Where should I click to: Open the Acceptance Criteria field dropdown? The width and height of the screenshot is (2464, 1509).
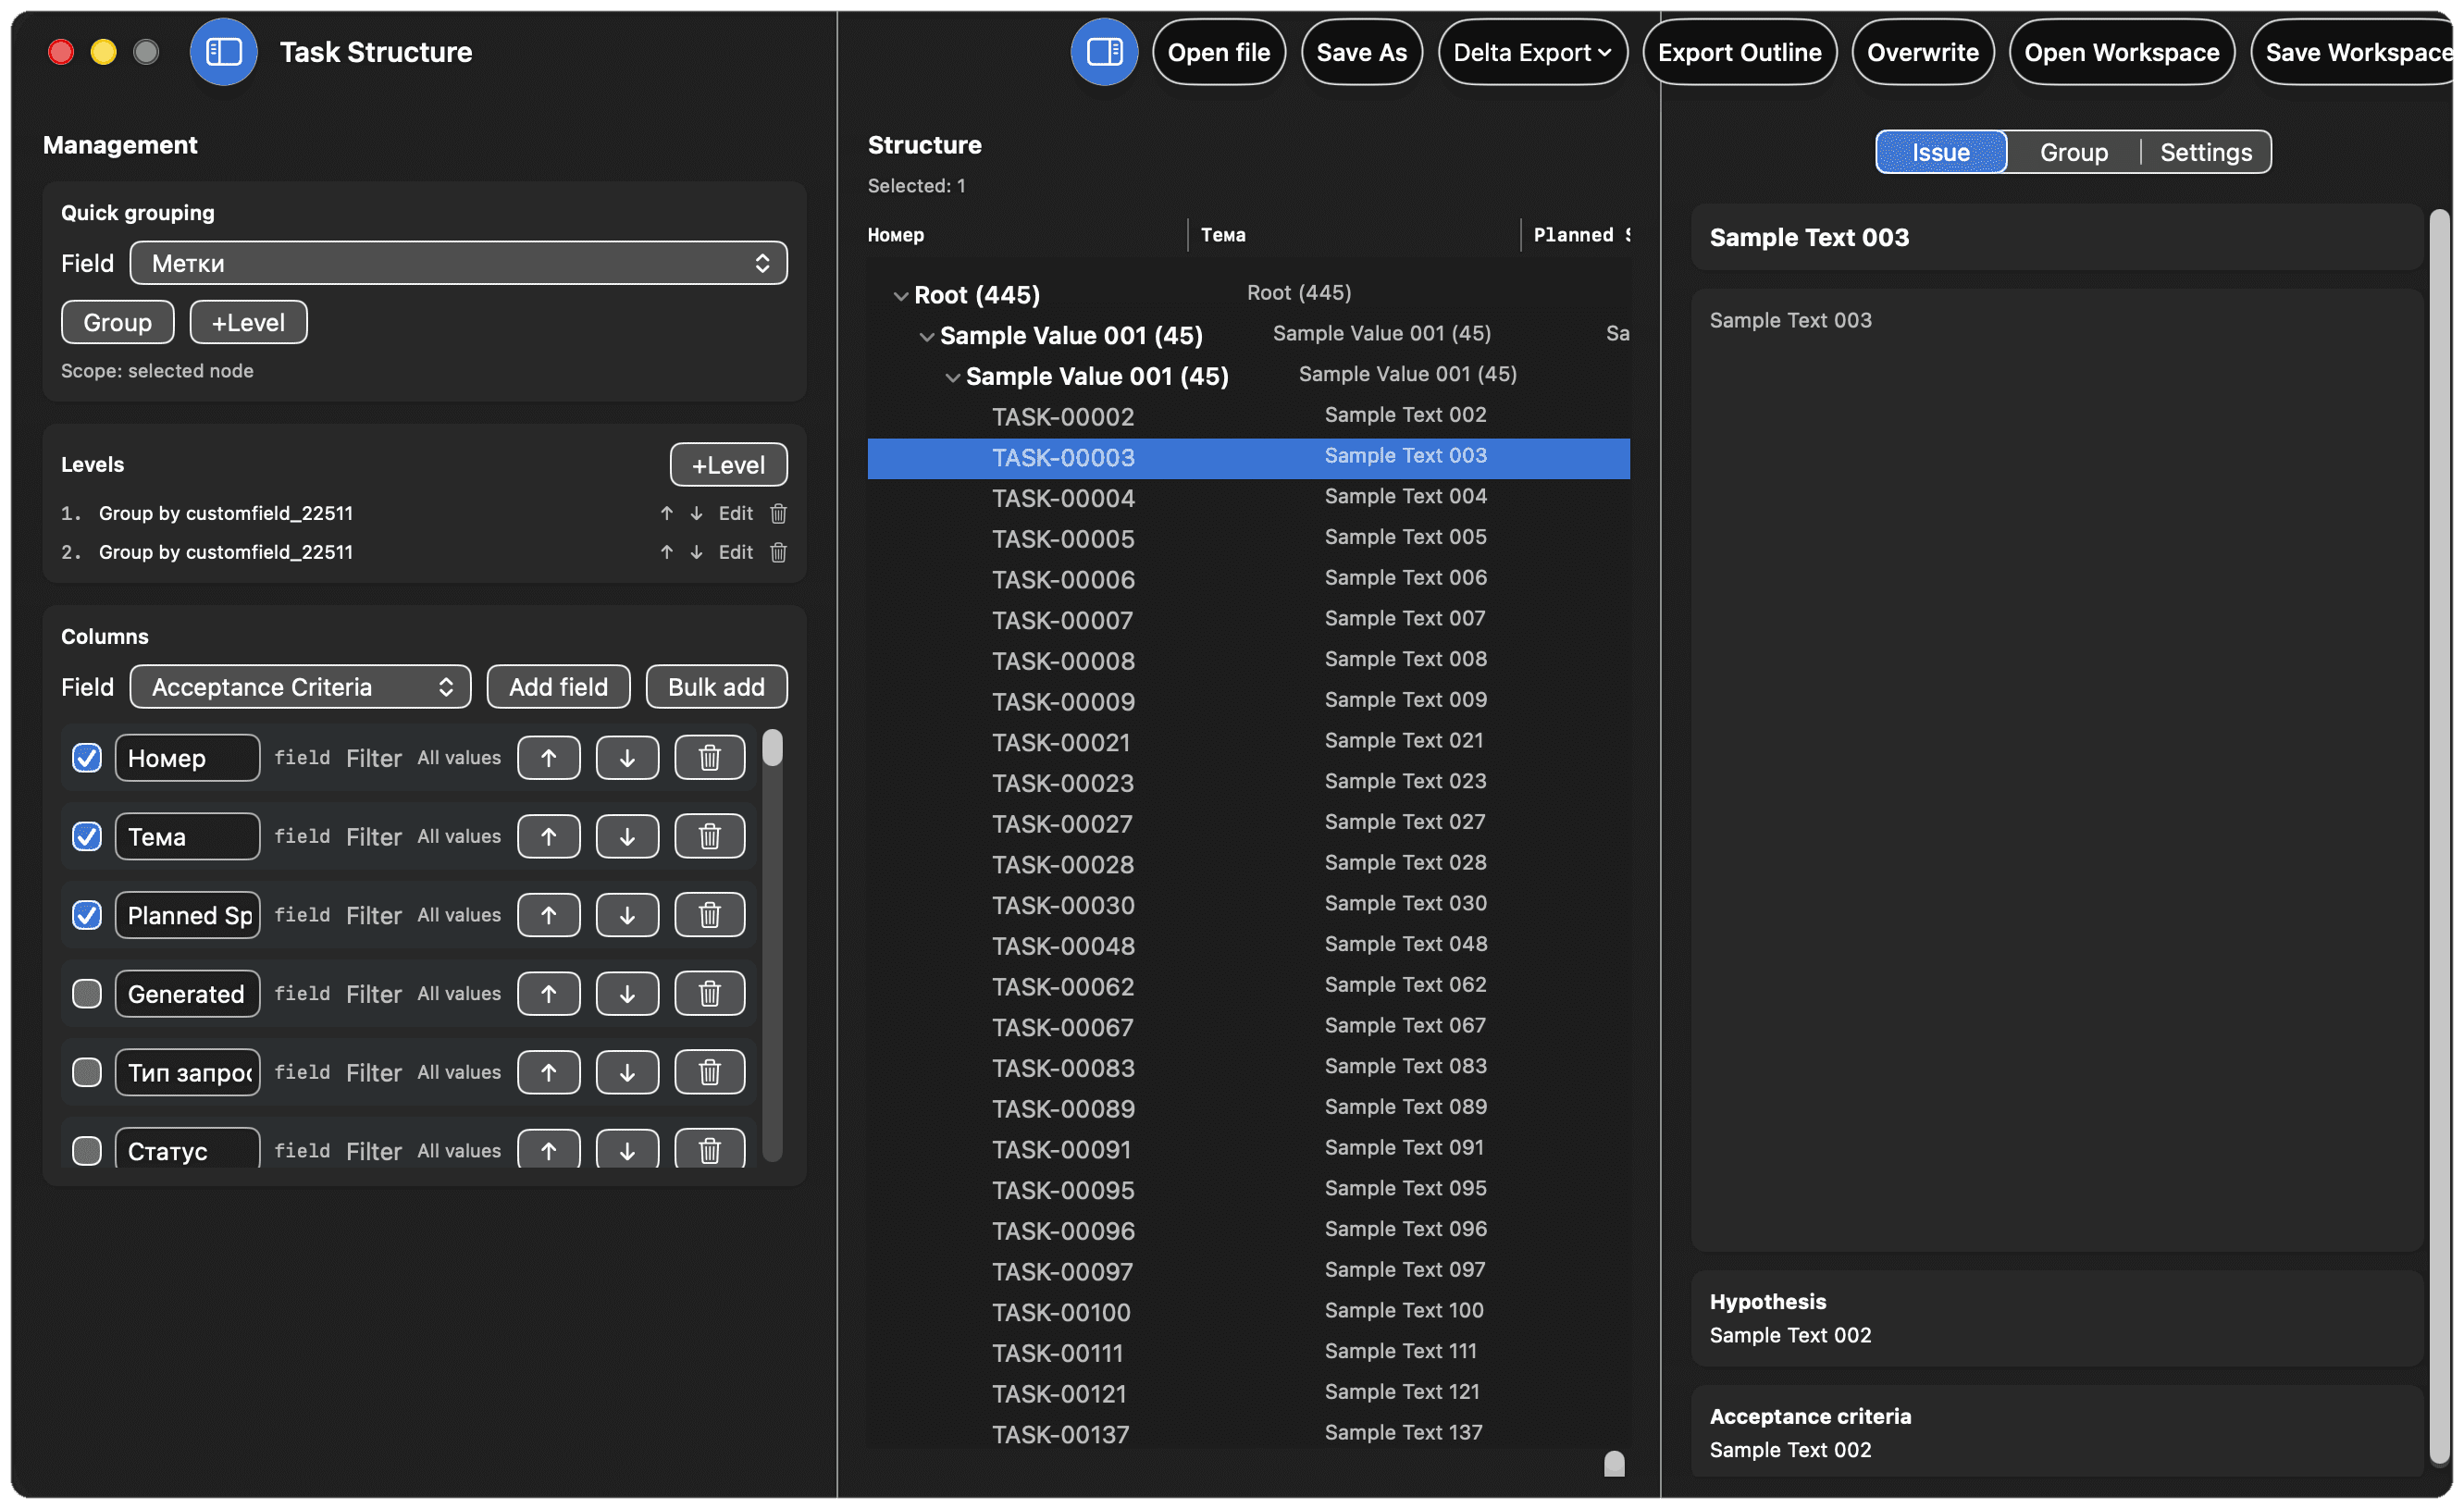tap(300, 687)
